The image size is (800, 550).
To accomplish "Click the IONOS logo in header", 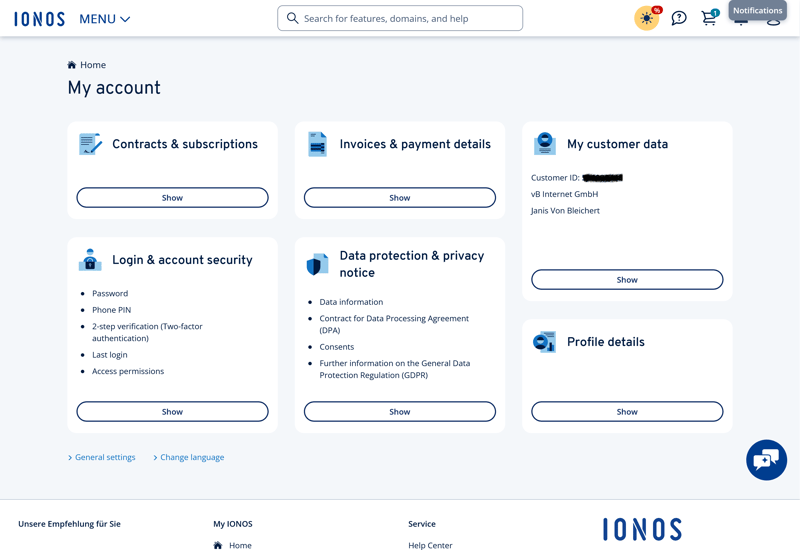I will pos(39,19).
